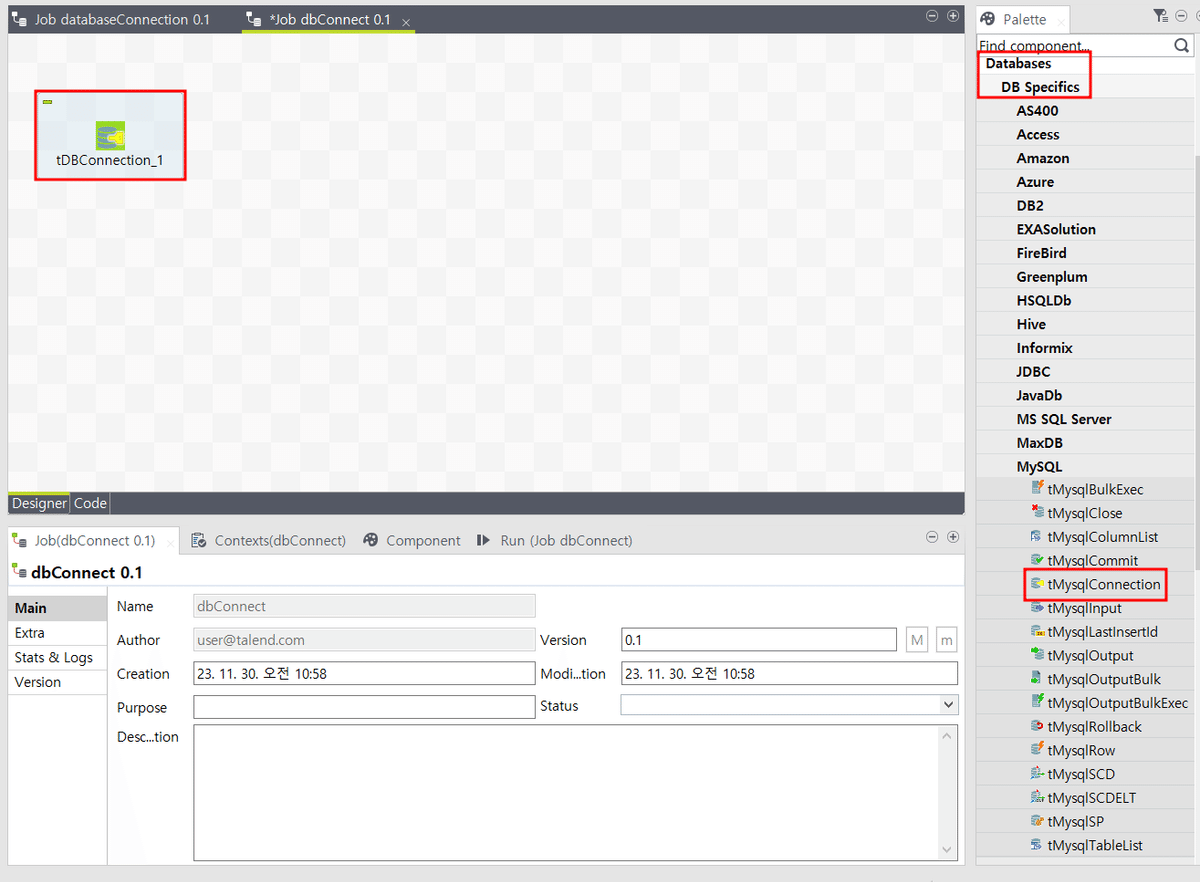Open the Component tab
The width and height of the screenshot is (1200, 882).
[x=412, y=540]
